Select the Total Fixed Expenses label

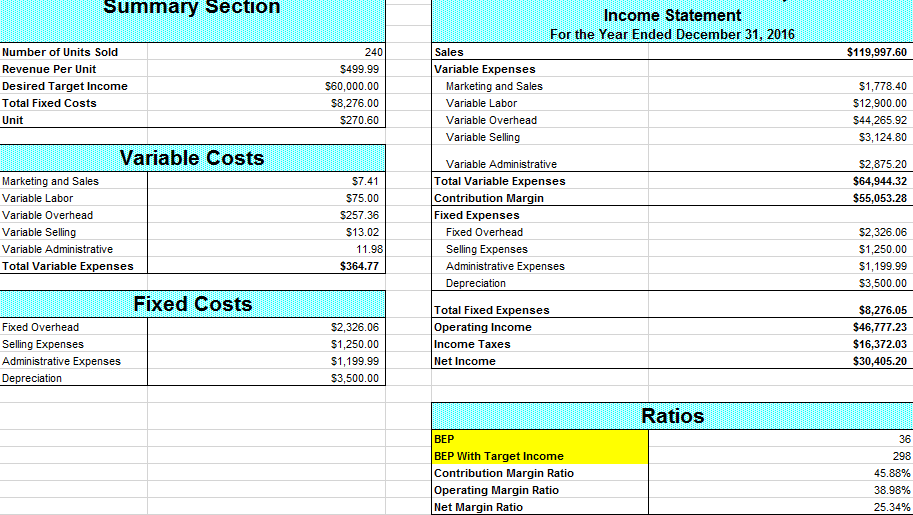[491, 311]
